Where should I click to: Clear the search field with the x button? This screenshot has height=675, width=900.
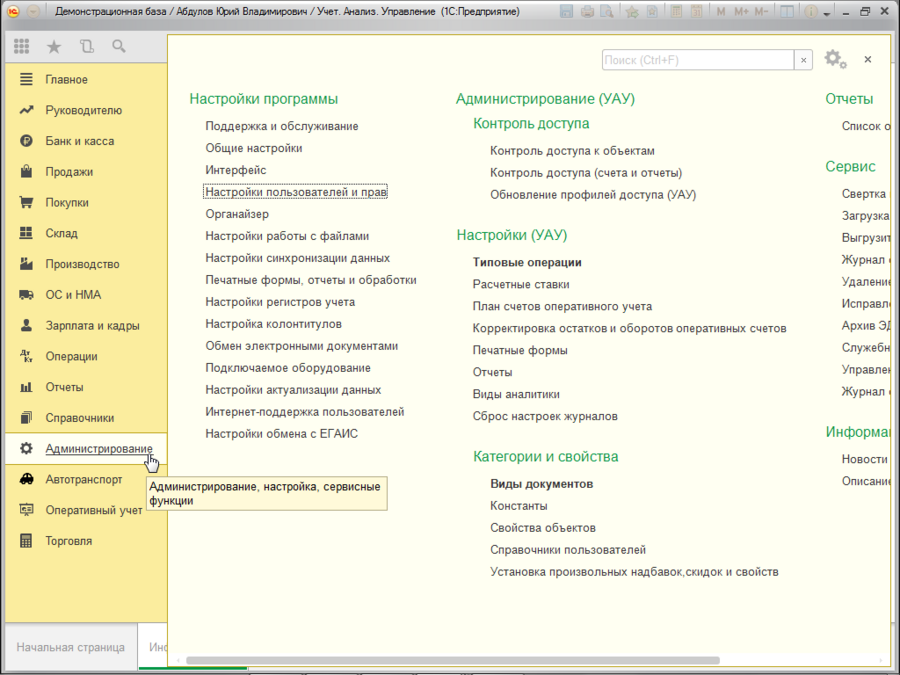click(x=804, y=60)
